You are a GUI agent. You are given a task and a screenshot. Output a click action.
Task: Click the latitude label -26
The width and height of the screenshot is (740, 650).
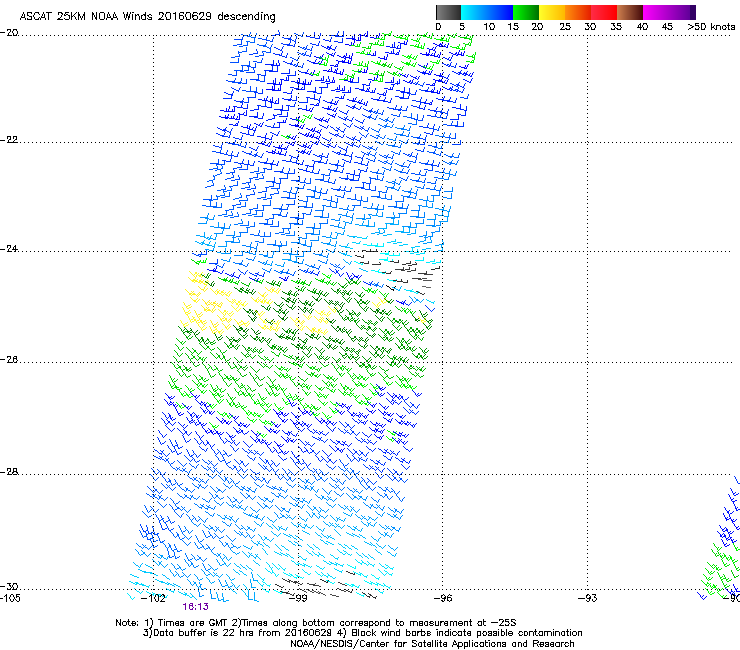point(9,360)
